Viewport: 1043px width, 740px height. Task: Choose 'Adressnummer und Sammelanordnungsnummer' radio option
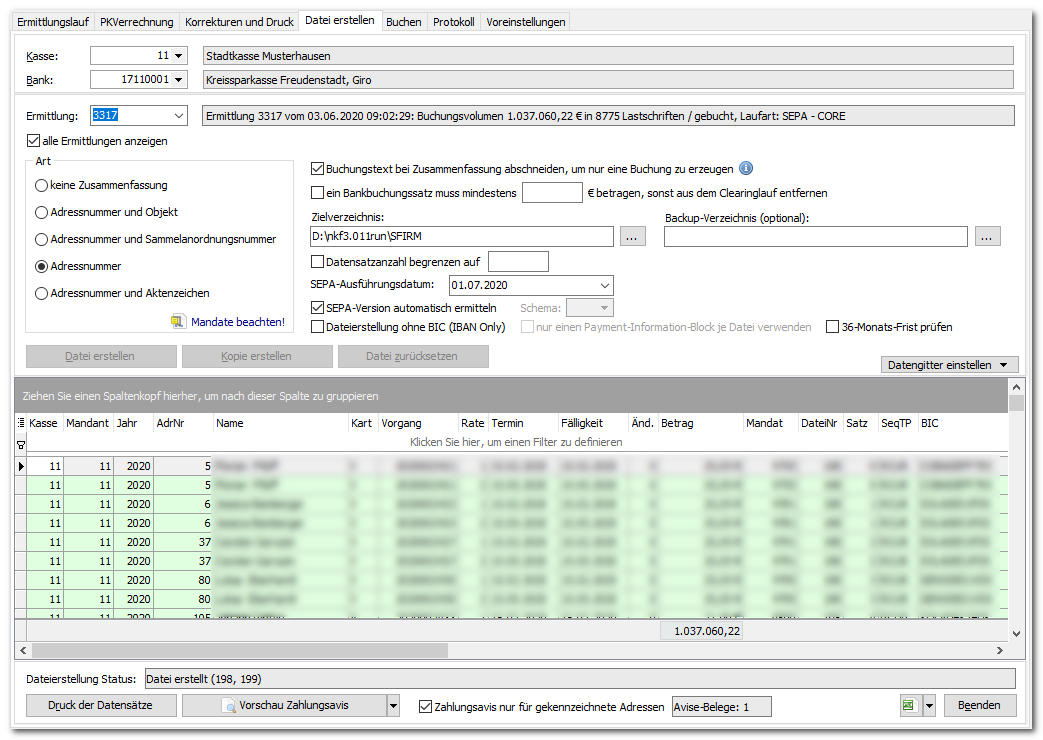(41, 239)
